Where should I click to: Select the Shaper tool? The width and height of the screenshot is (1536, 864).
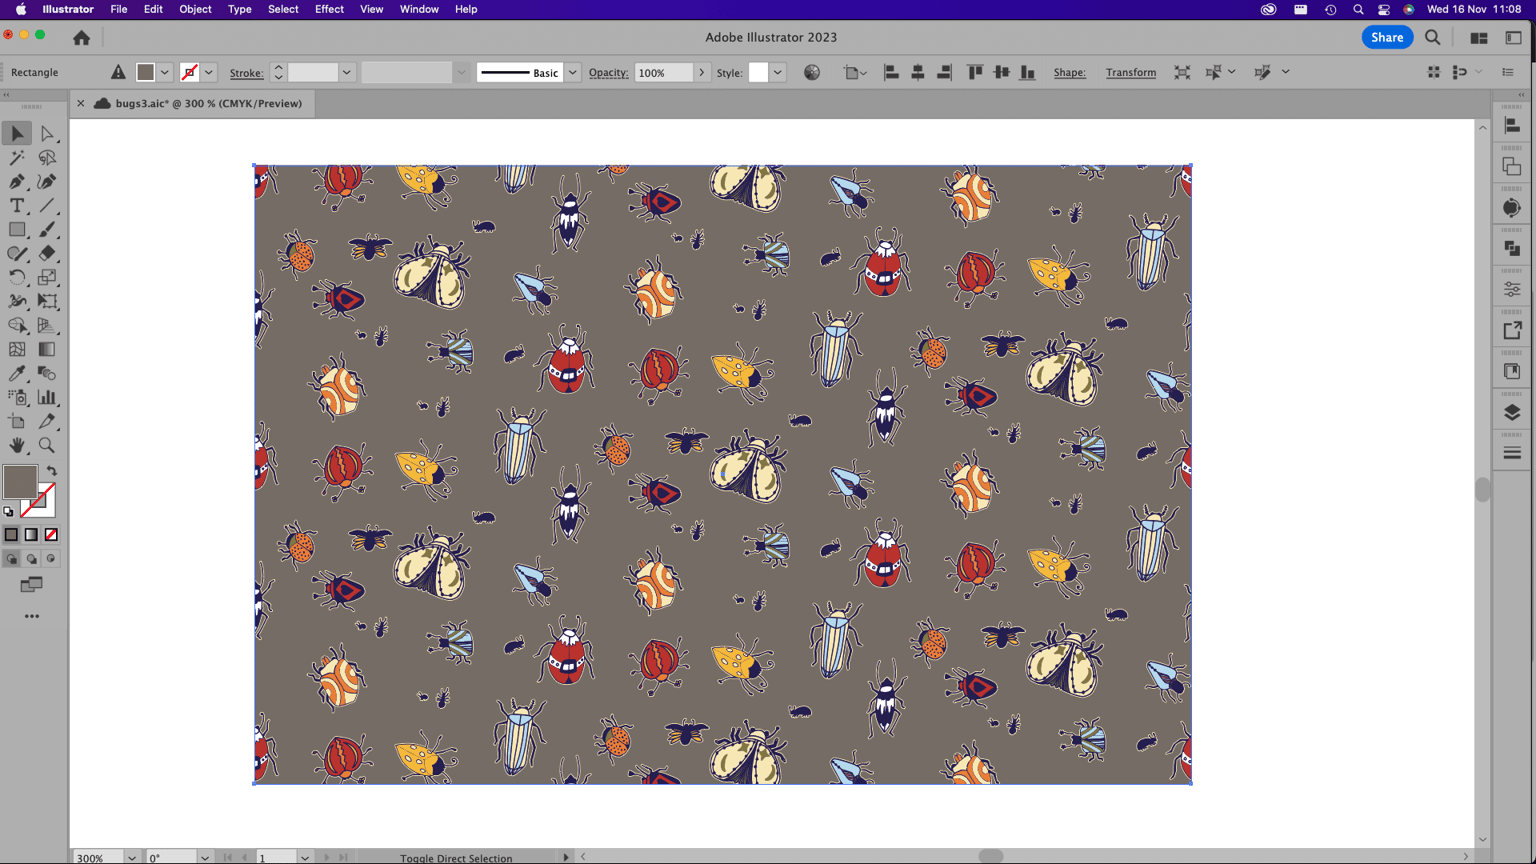(17, 253)
